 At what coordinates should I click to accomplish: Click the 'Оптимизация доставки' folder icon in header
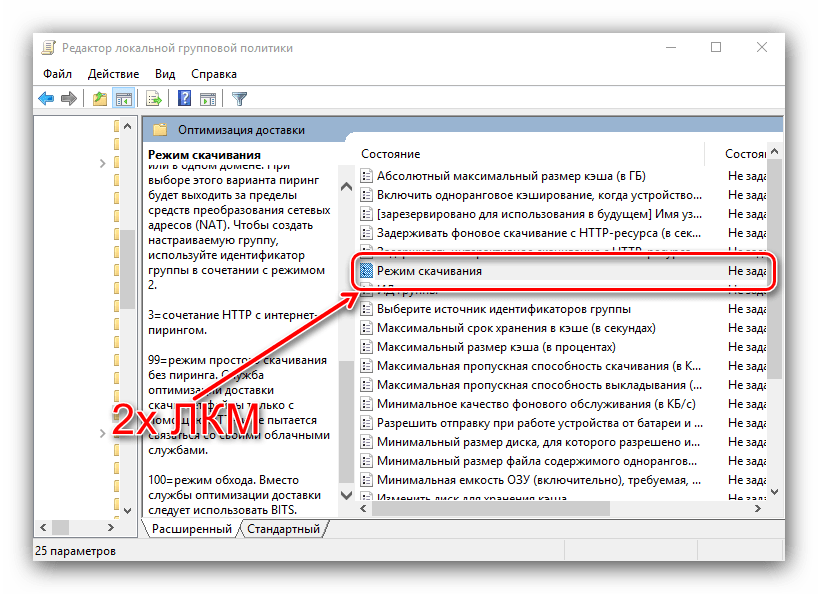pos(160,129)
